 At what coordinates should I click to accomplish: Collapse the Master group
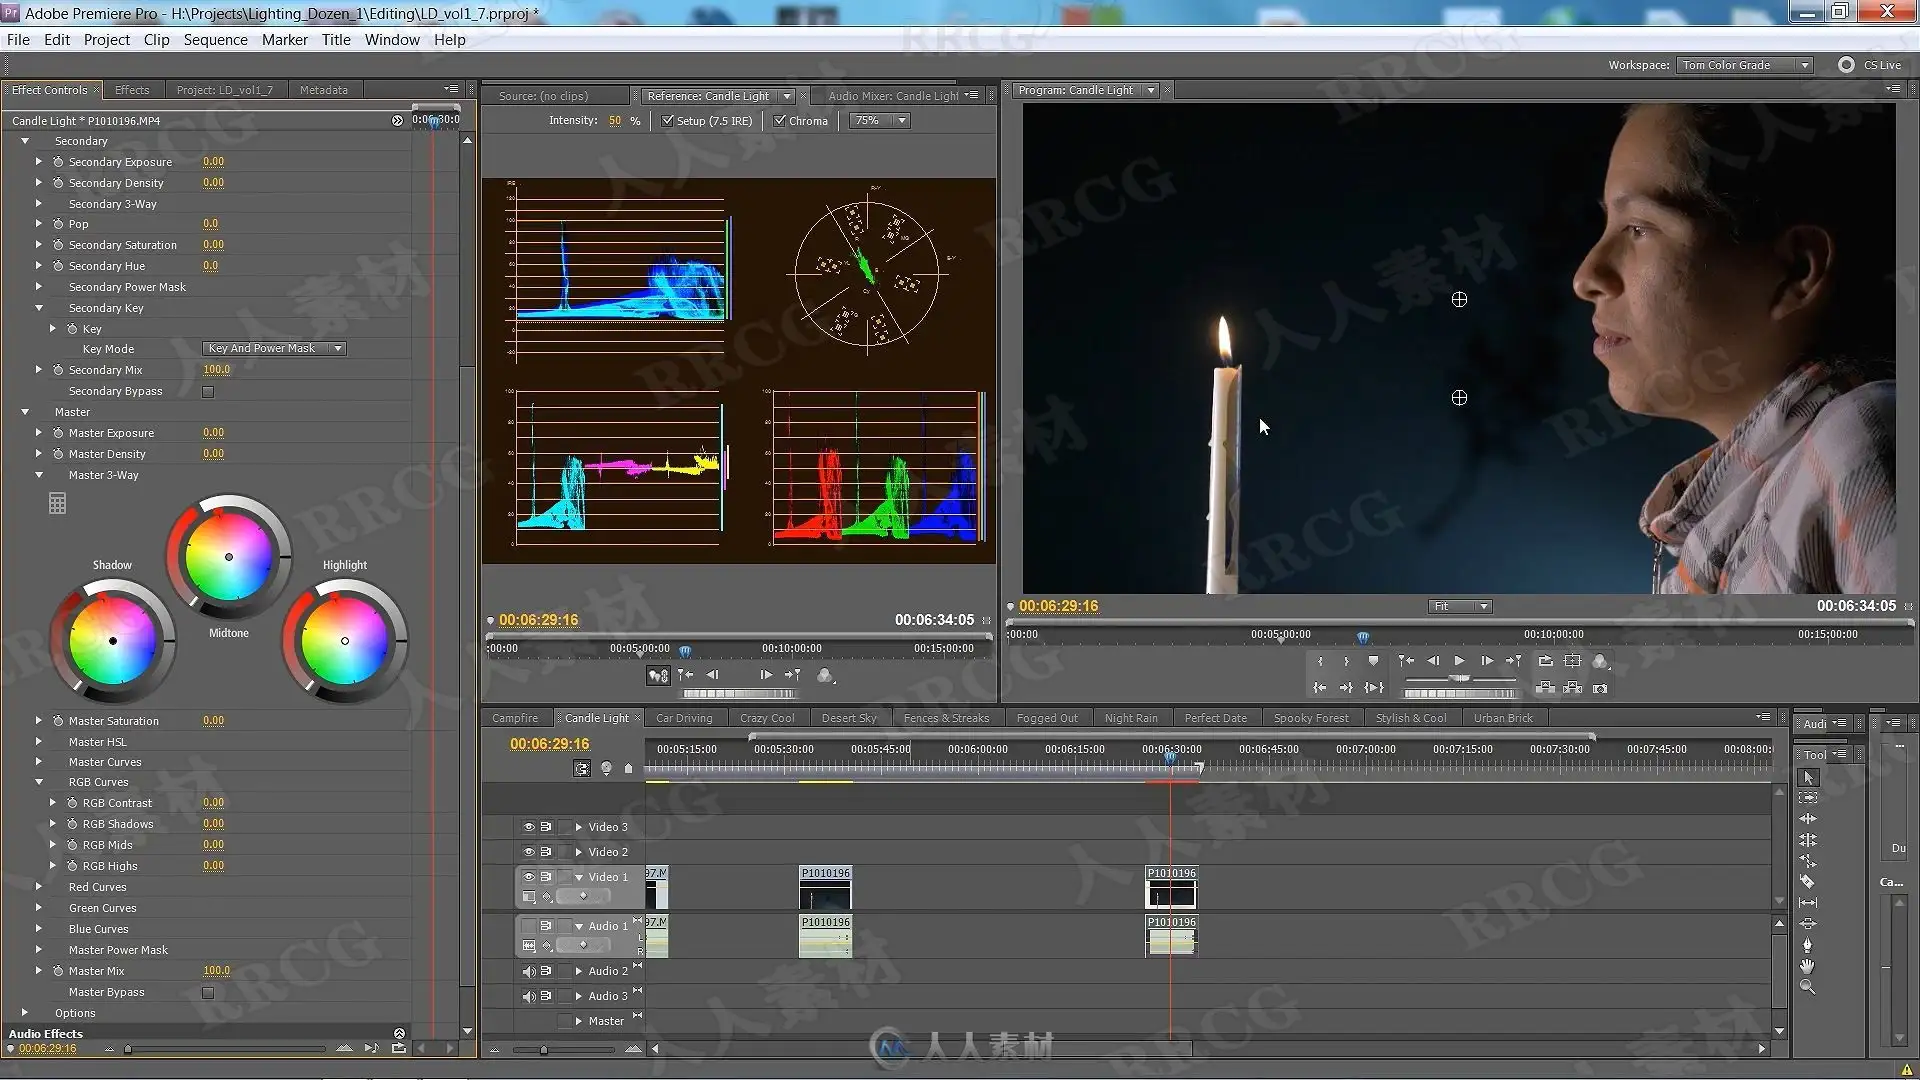pos(25,412)
